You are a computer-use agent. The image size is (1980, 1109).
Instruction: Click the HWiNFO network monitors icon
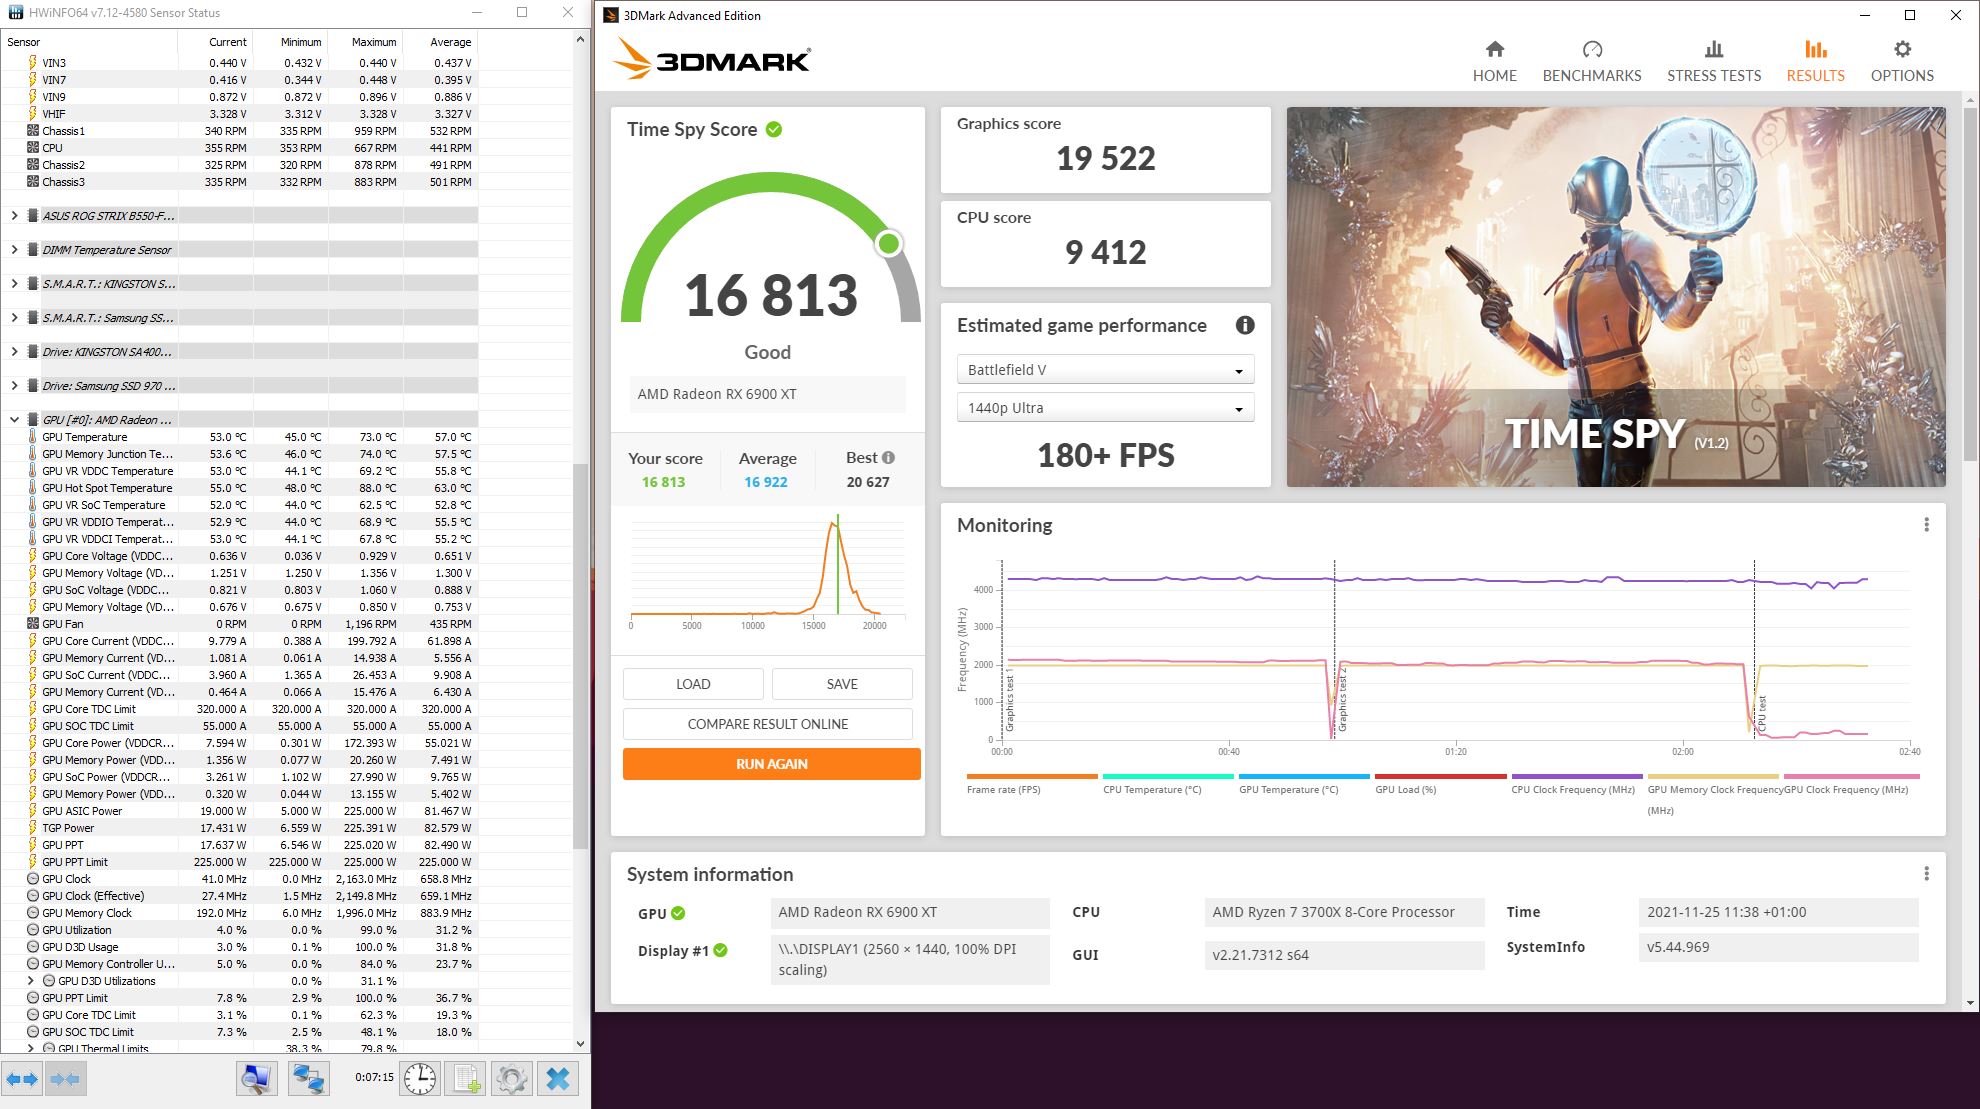click(309, 1079)
